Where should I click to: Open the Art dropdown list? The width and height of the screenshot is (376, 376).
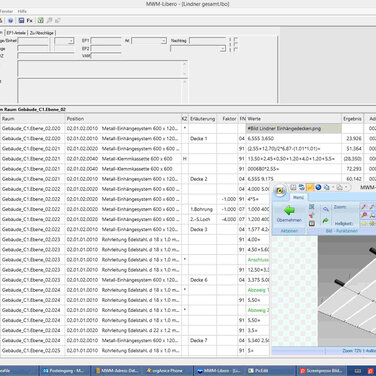pos(163,41)
